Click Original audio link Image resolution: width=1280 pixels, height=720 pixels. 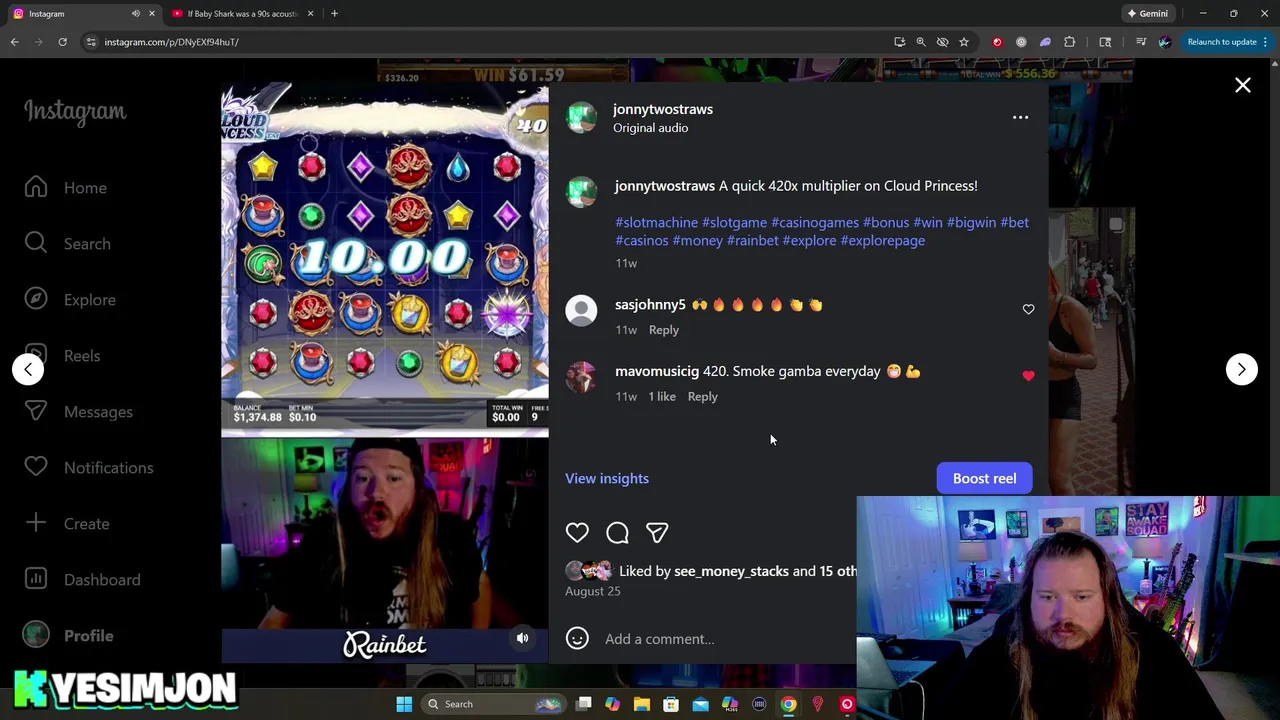(x=650, y=128)
